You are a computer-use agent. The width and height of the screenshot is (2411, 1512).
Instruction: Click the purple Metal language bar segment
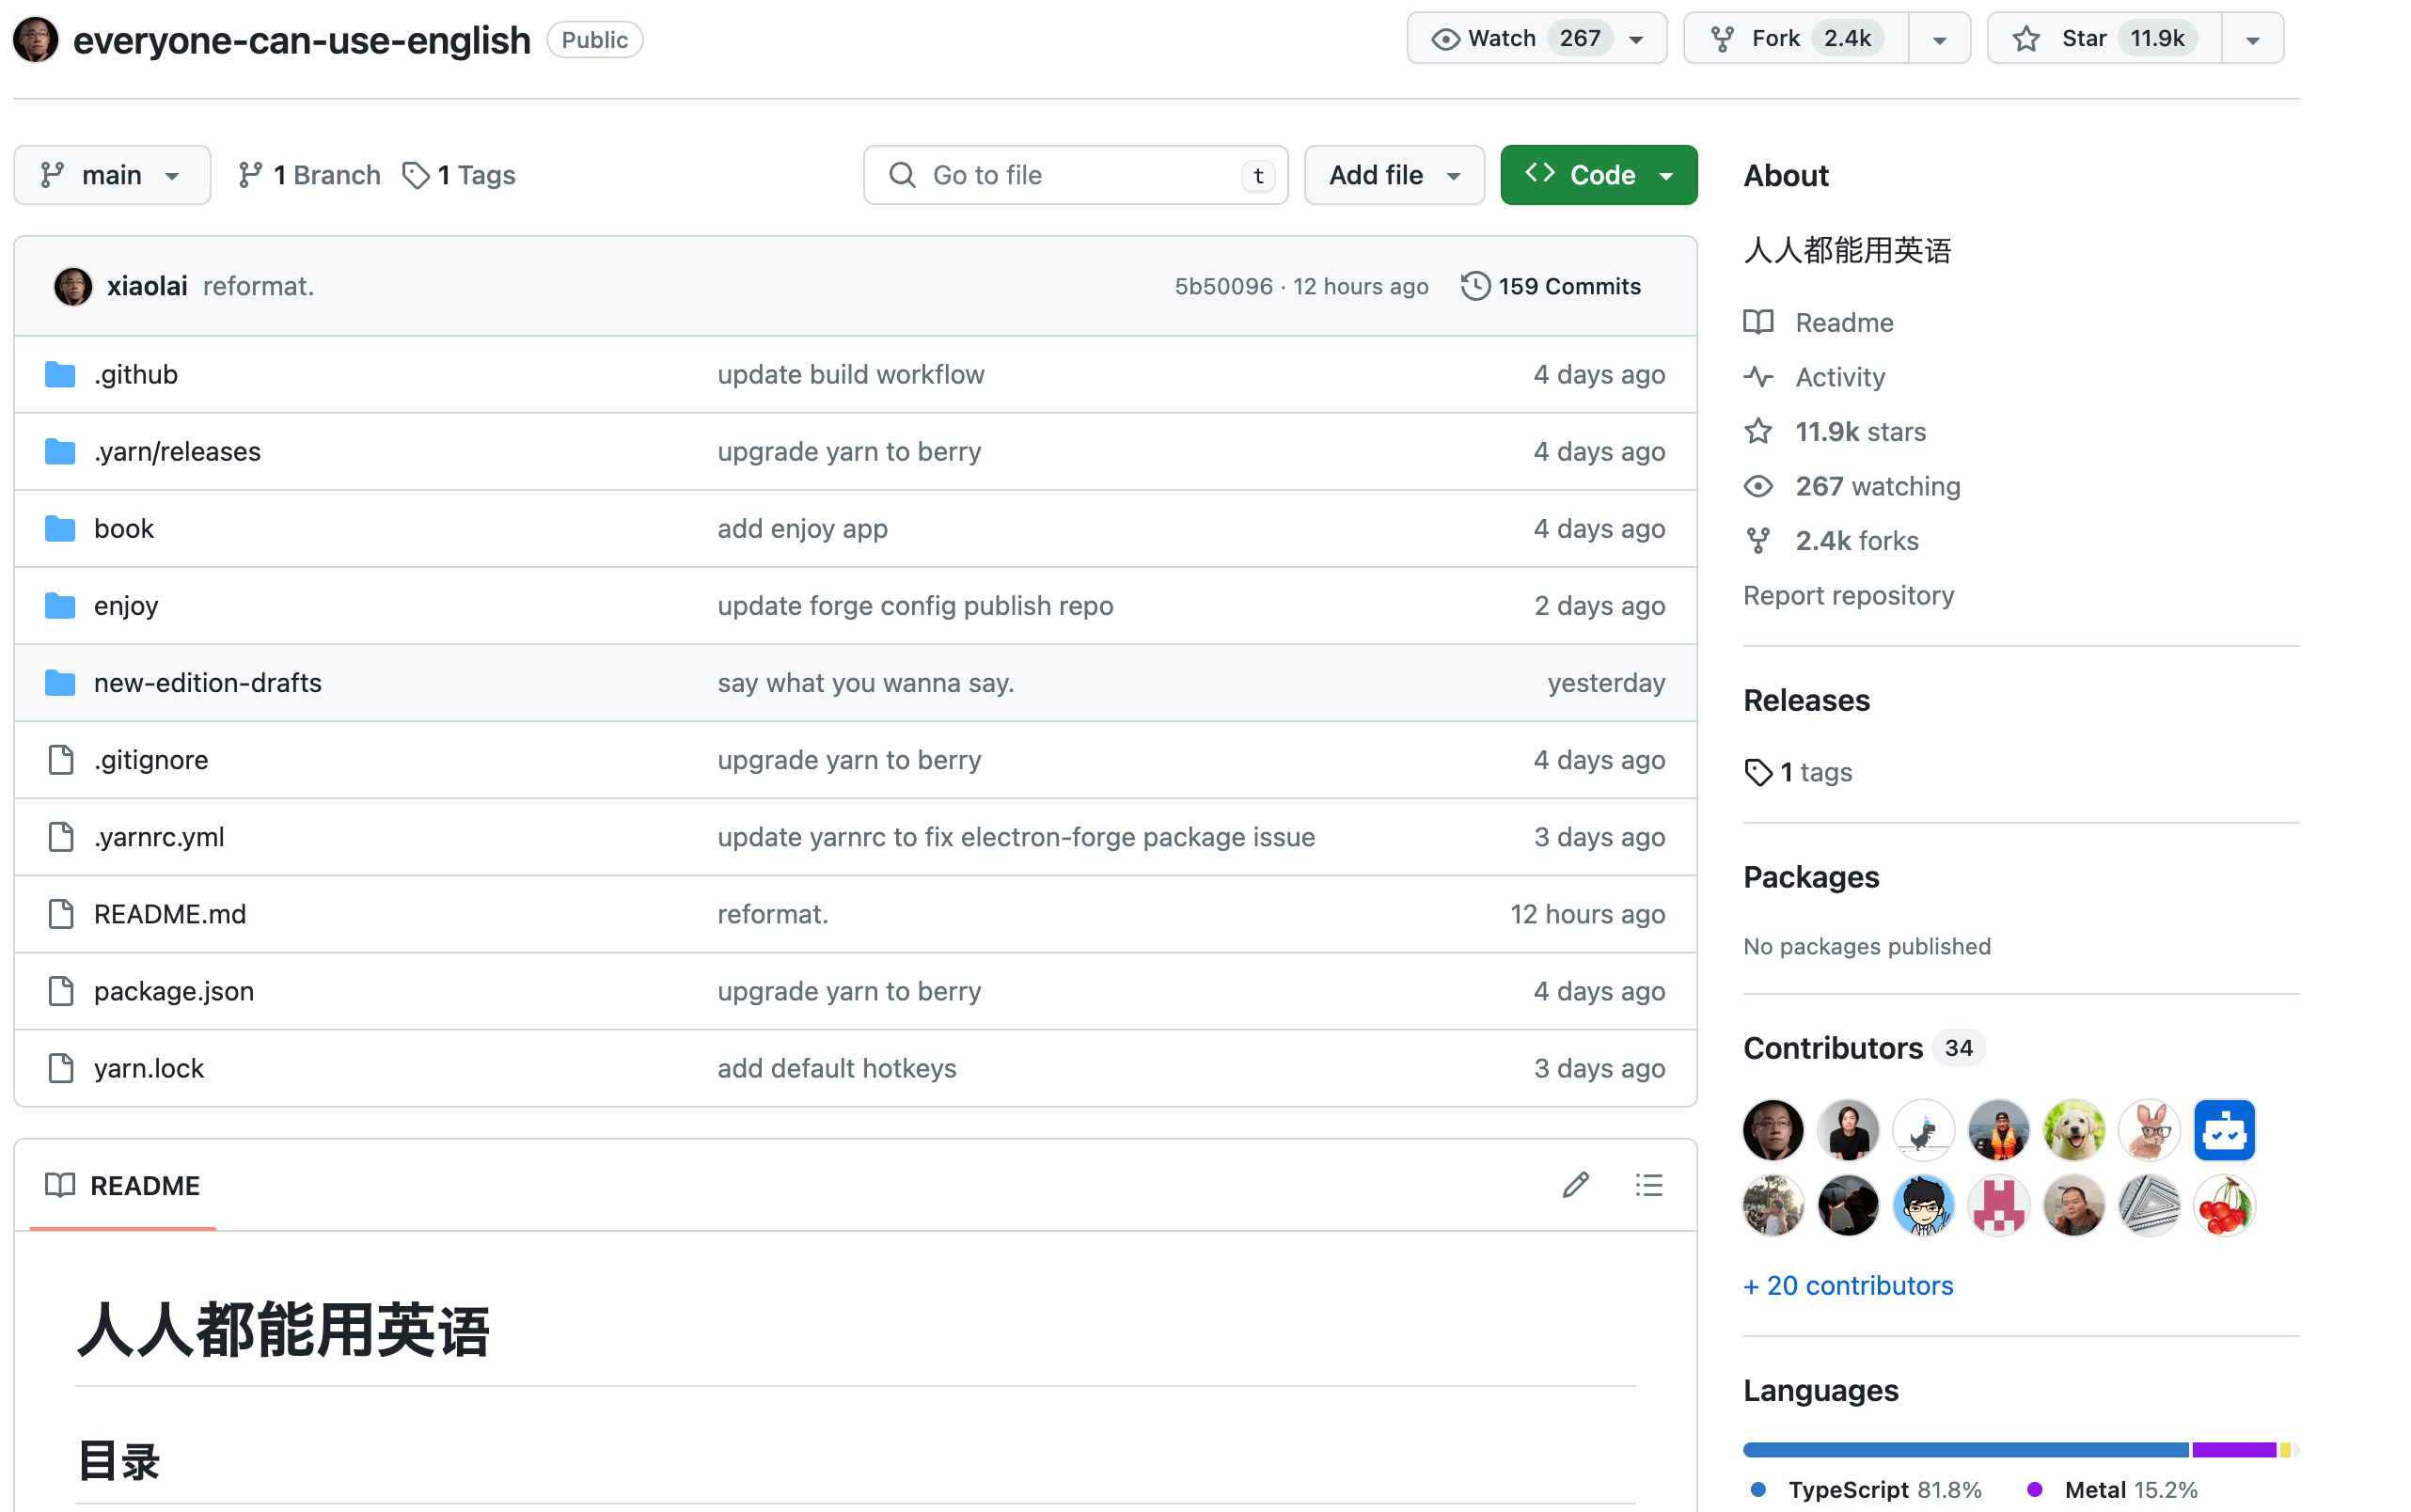click(x=2233, y=1450)
